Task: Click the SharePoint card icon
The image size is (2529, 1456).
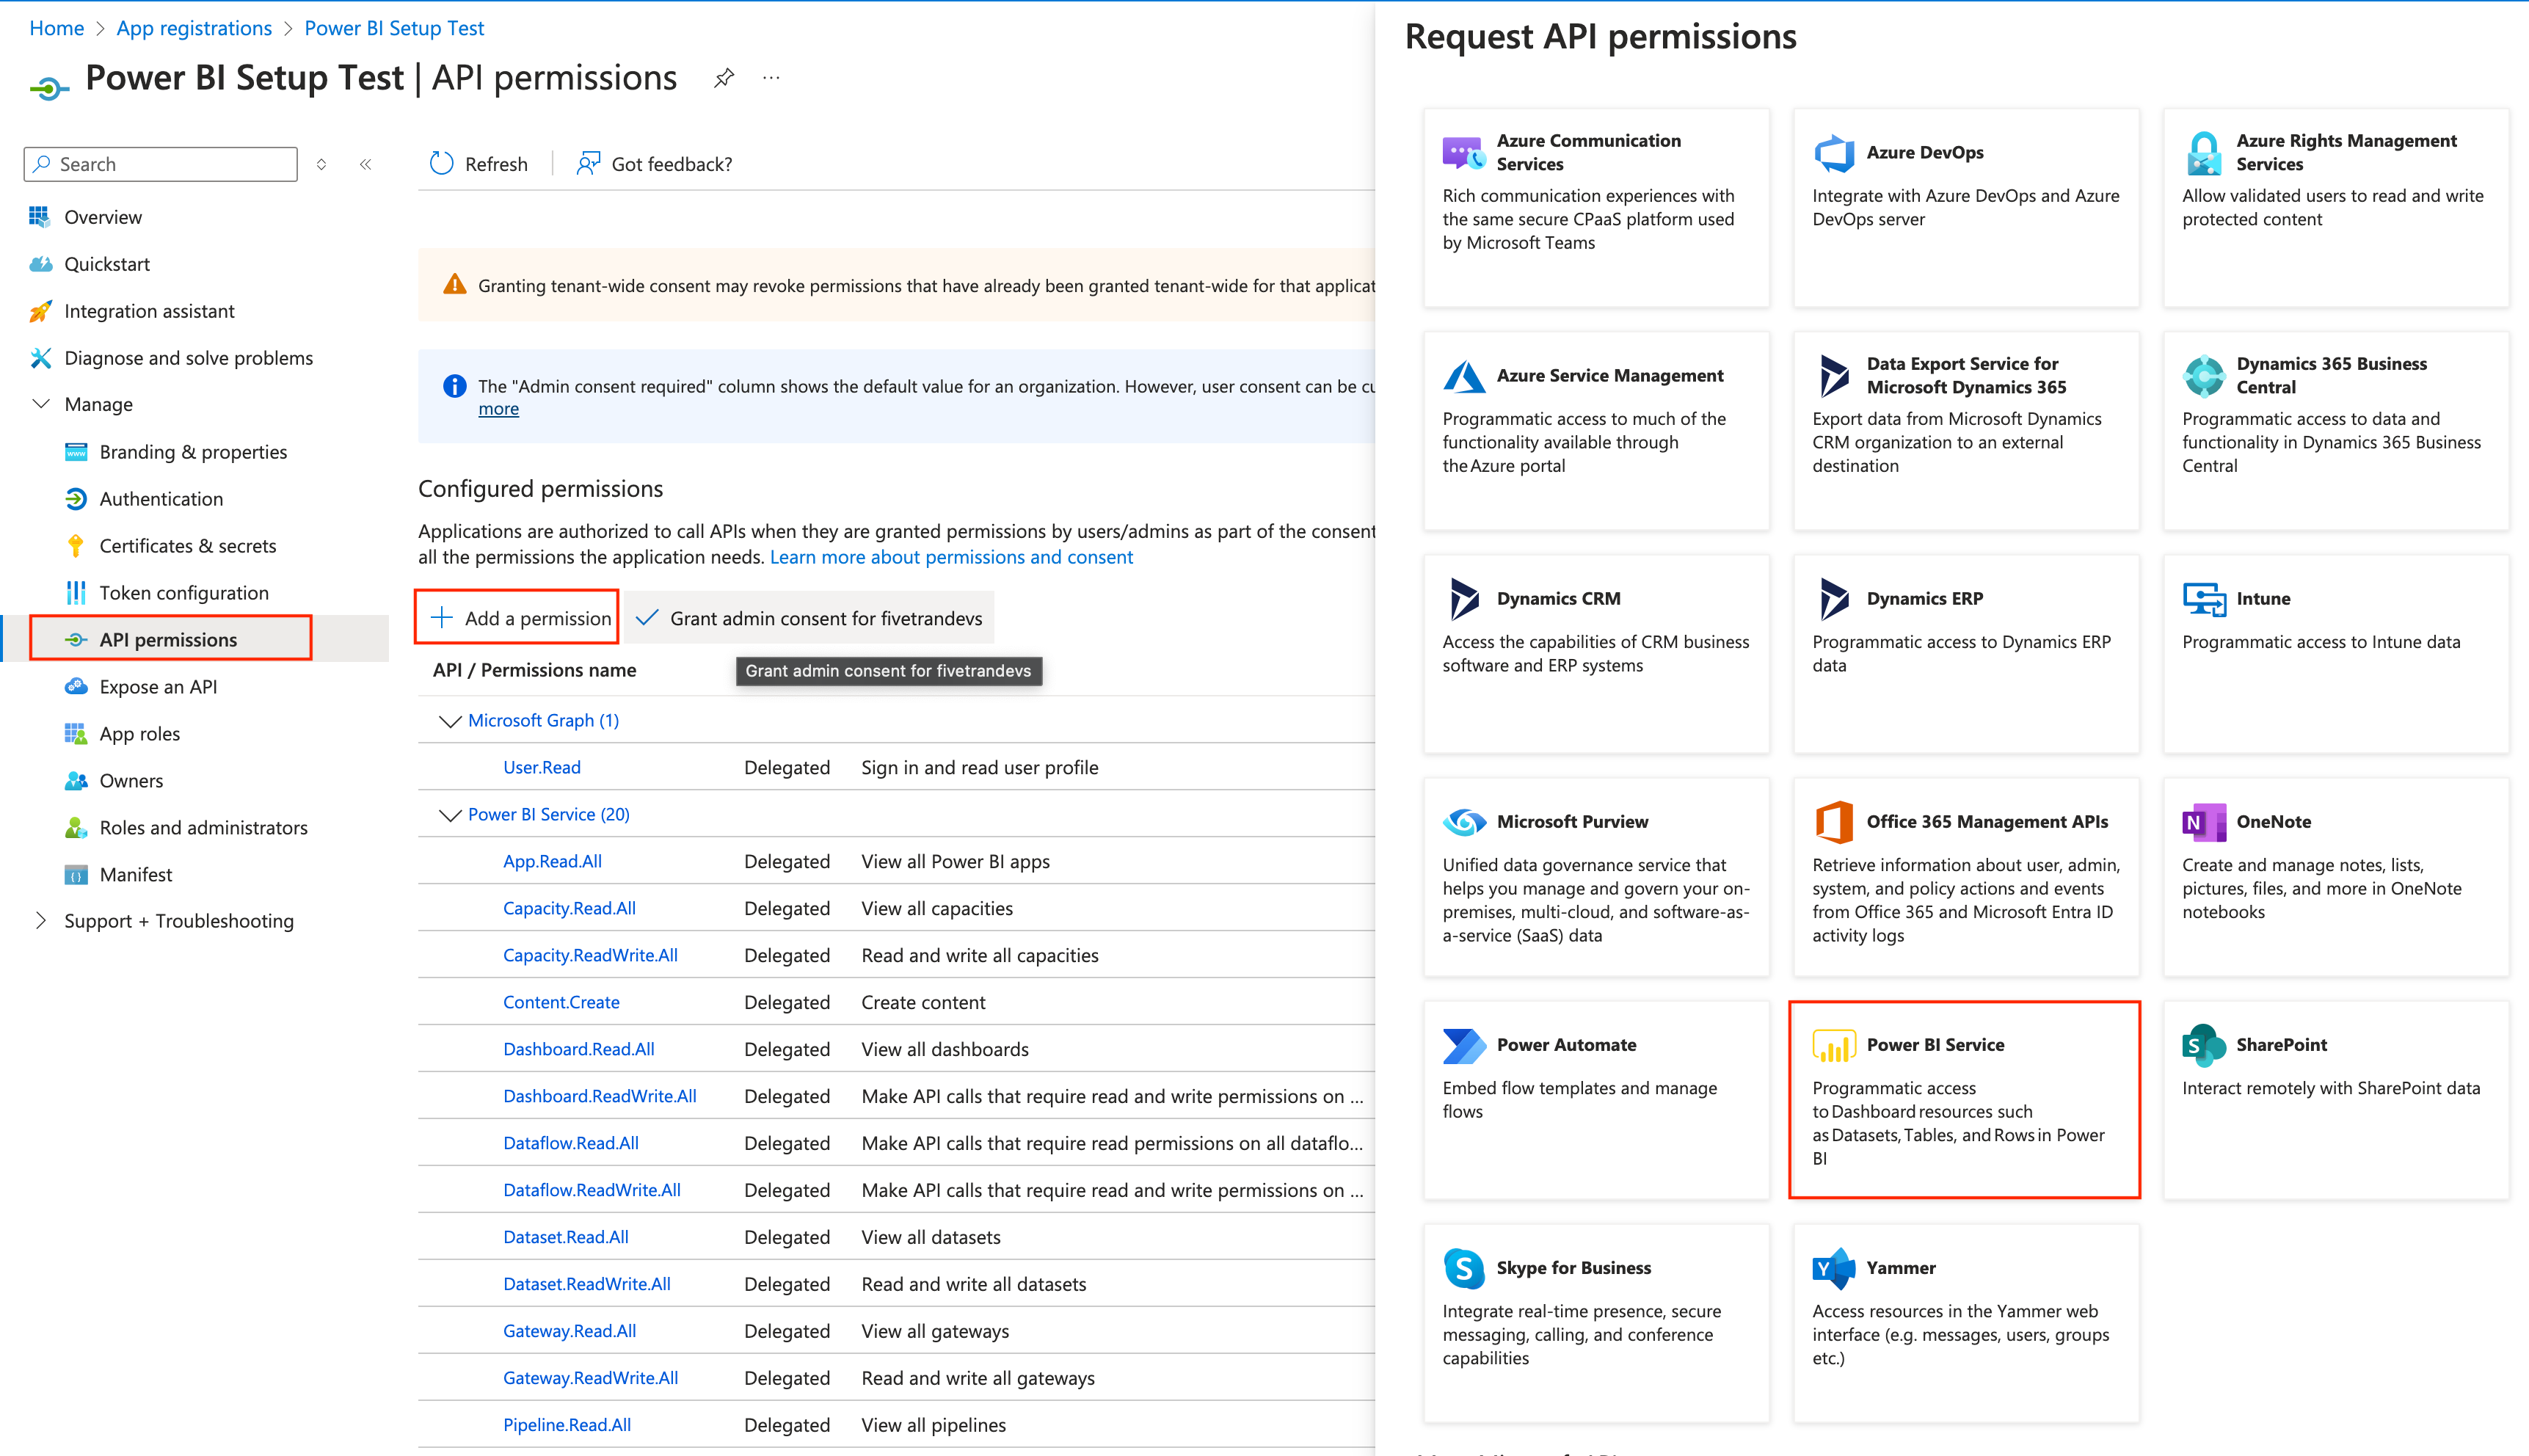Action: (2204, 1045)
